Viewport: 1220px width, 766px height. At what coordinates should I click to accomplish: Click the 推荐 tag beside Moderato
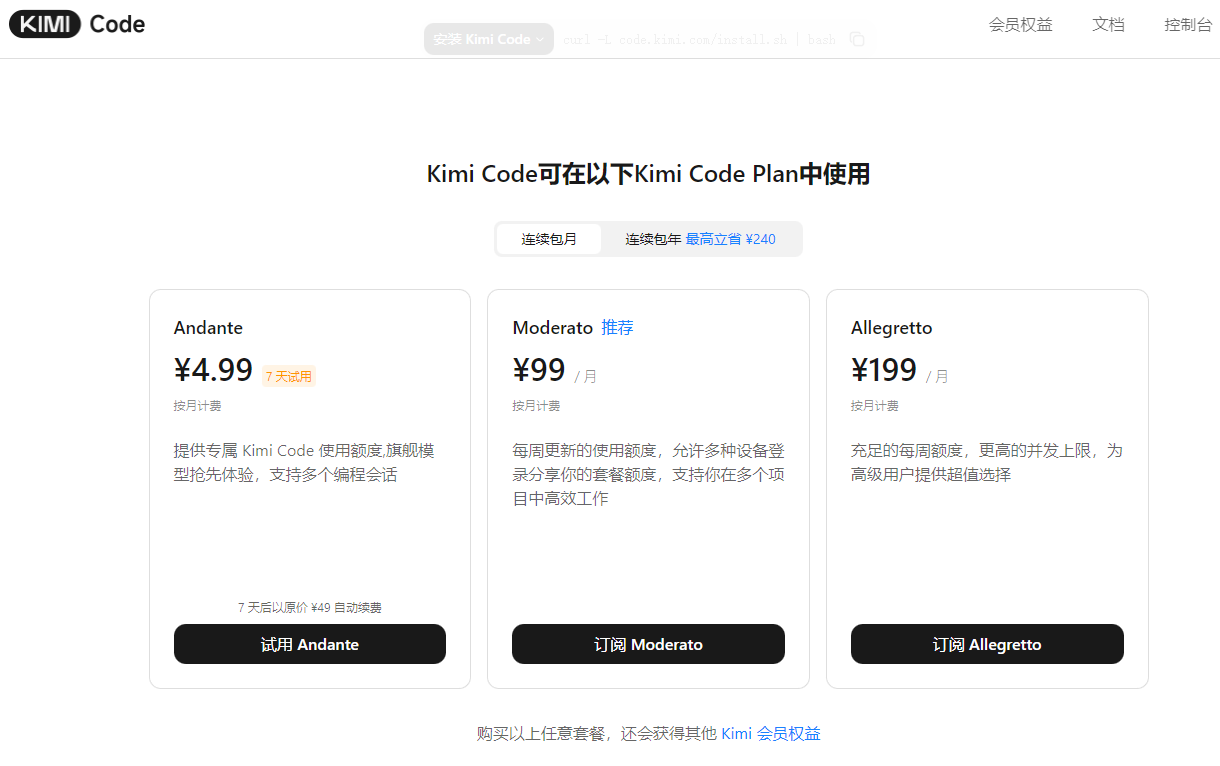(617, 328)
